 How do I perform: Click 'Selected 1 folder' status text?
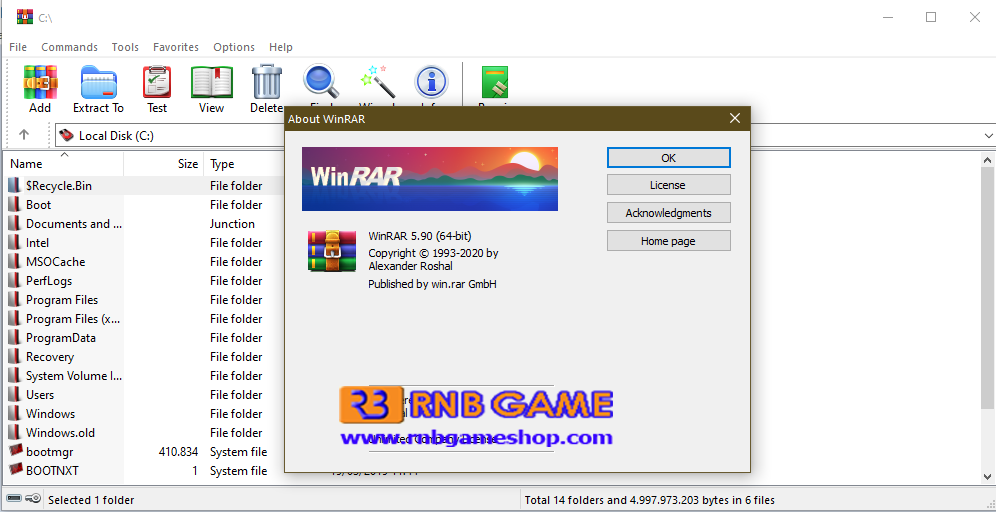pyautogui.click(x=91, y=500)
